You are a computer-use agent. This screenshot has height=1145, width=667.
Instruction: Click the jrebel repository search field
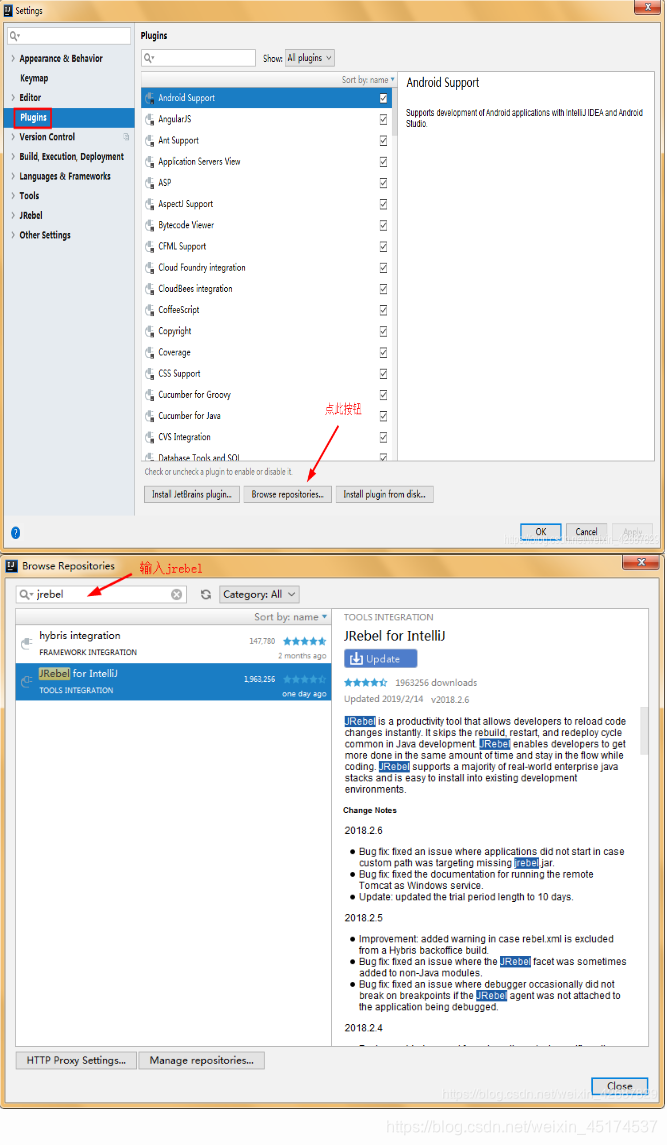pos(102,594)
